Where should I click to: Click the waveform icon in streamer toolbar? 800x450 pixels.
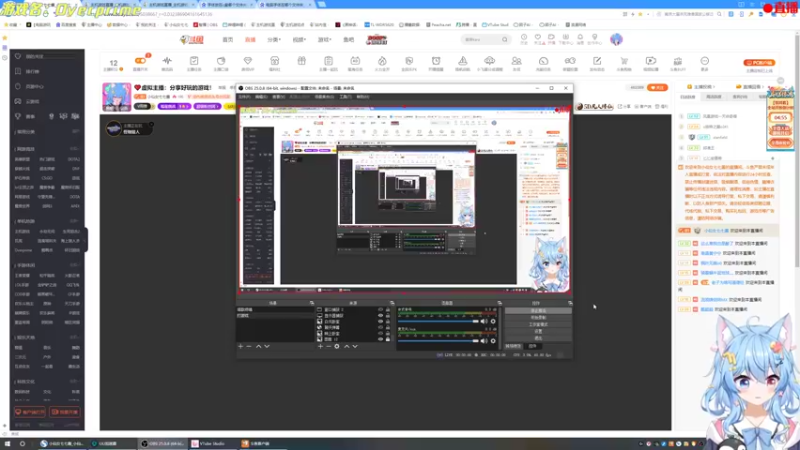tap(167, 63)
